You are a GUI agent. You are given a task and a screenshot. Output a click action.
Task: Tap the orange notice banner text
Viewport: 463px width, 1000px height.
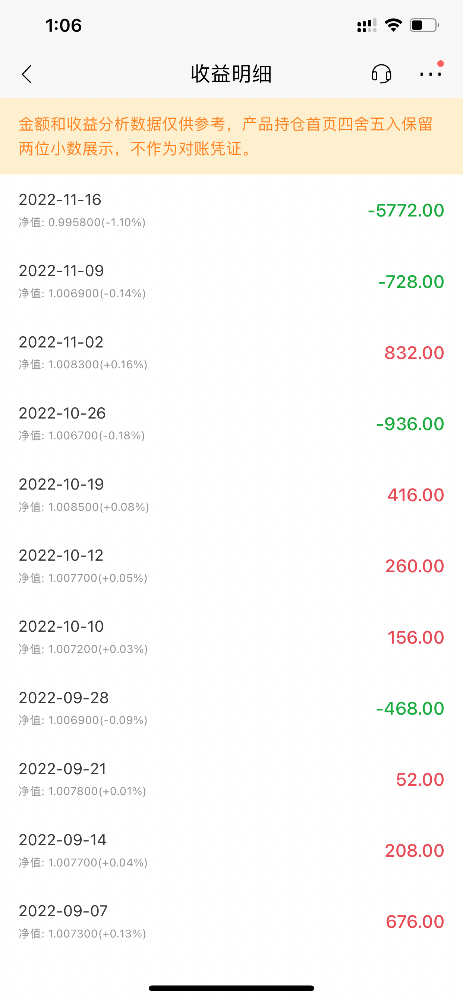(226, 136)
